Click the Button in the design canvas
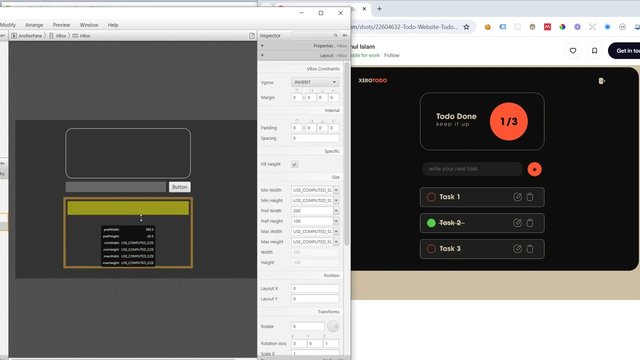Viewport: 640px width, 360px height. tap(180, 187)
